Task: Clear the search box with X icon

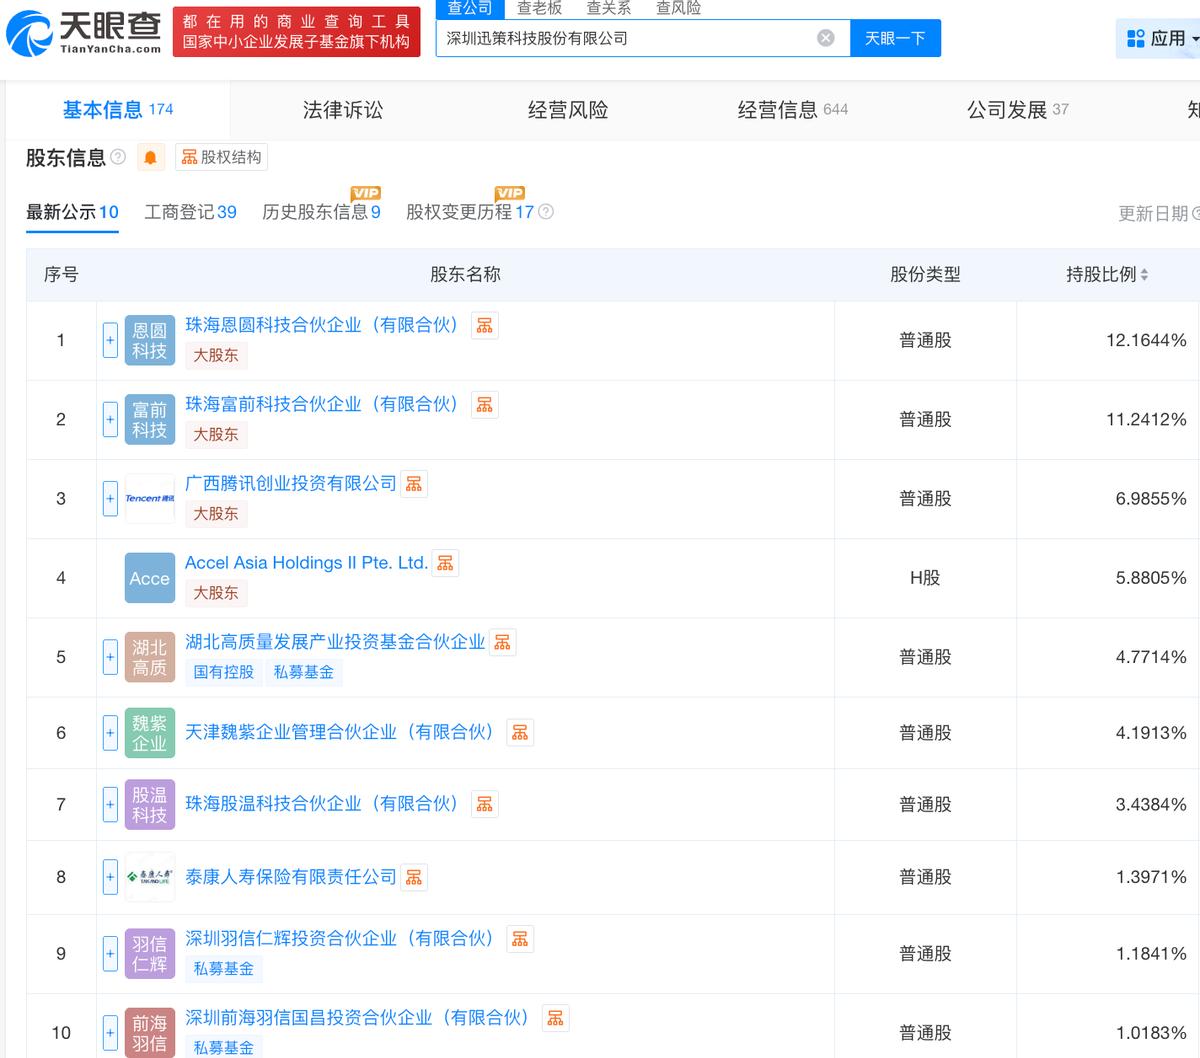Action: pos(826,38)
